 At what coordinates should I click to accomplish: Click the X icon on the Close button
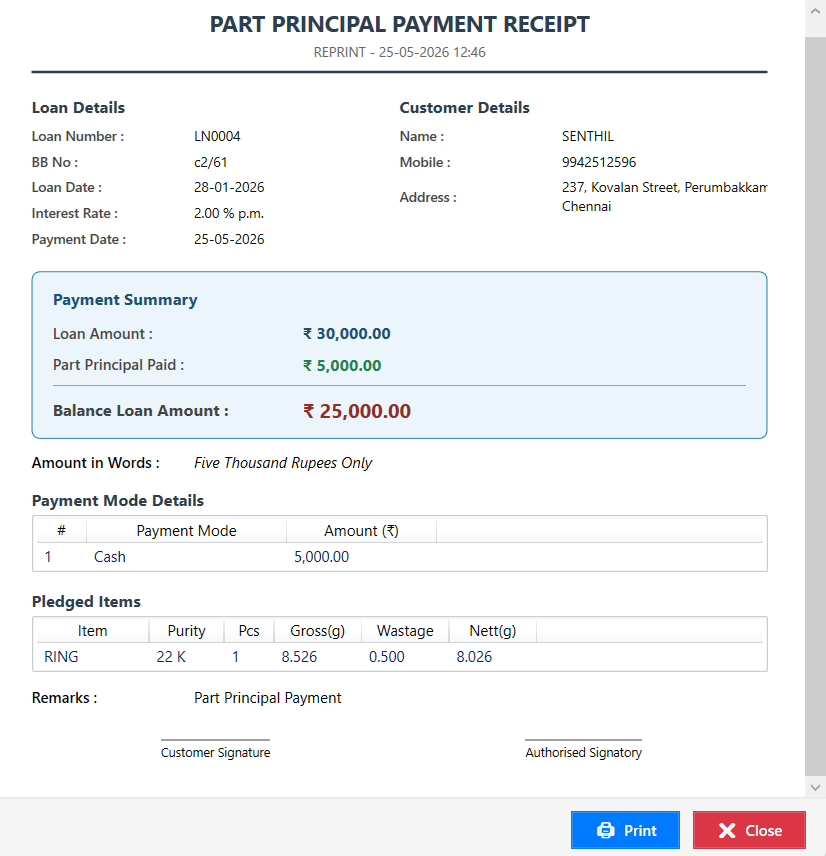(x=727, y=830)
